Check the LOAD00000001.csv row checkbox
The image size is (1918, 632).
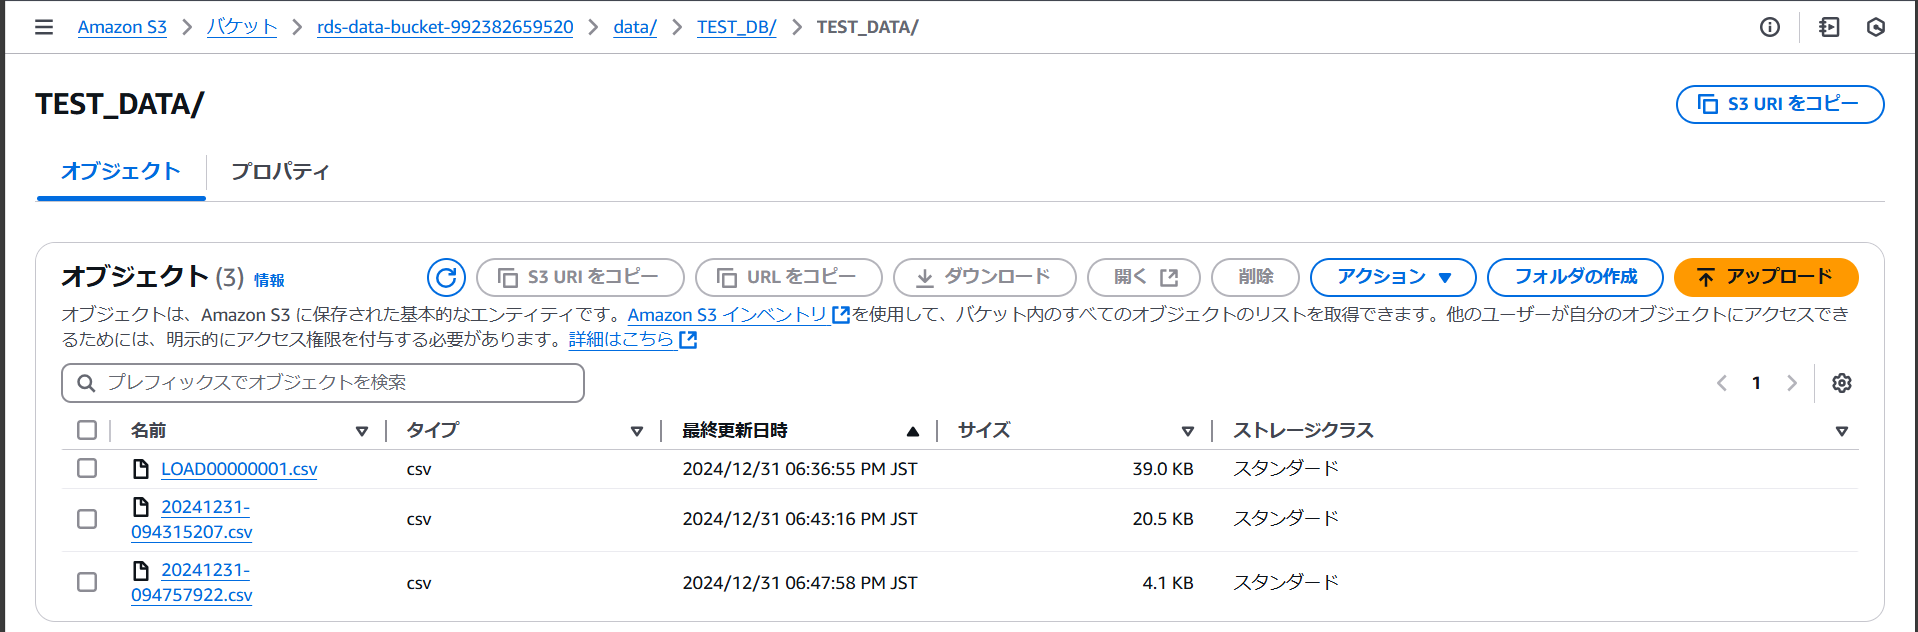(x=87, y=469)
